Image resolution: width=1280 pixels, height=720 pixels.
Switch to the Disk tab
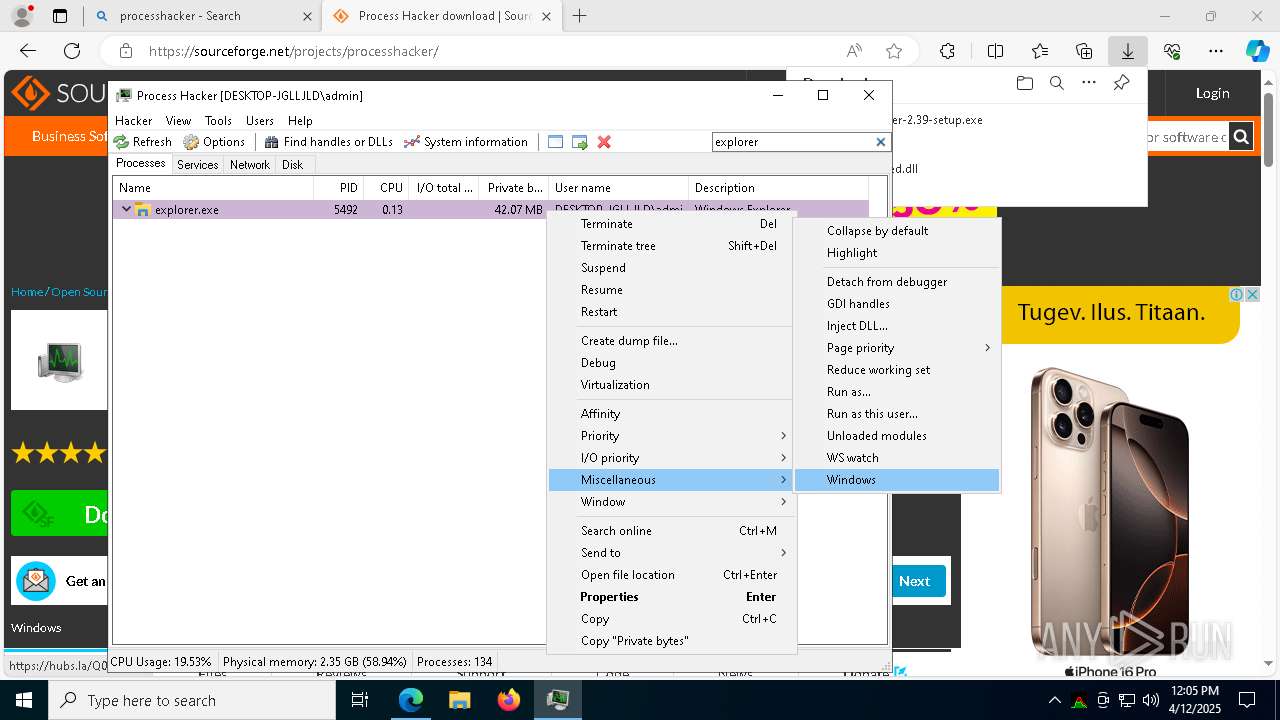click(292, 165)
